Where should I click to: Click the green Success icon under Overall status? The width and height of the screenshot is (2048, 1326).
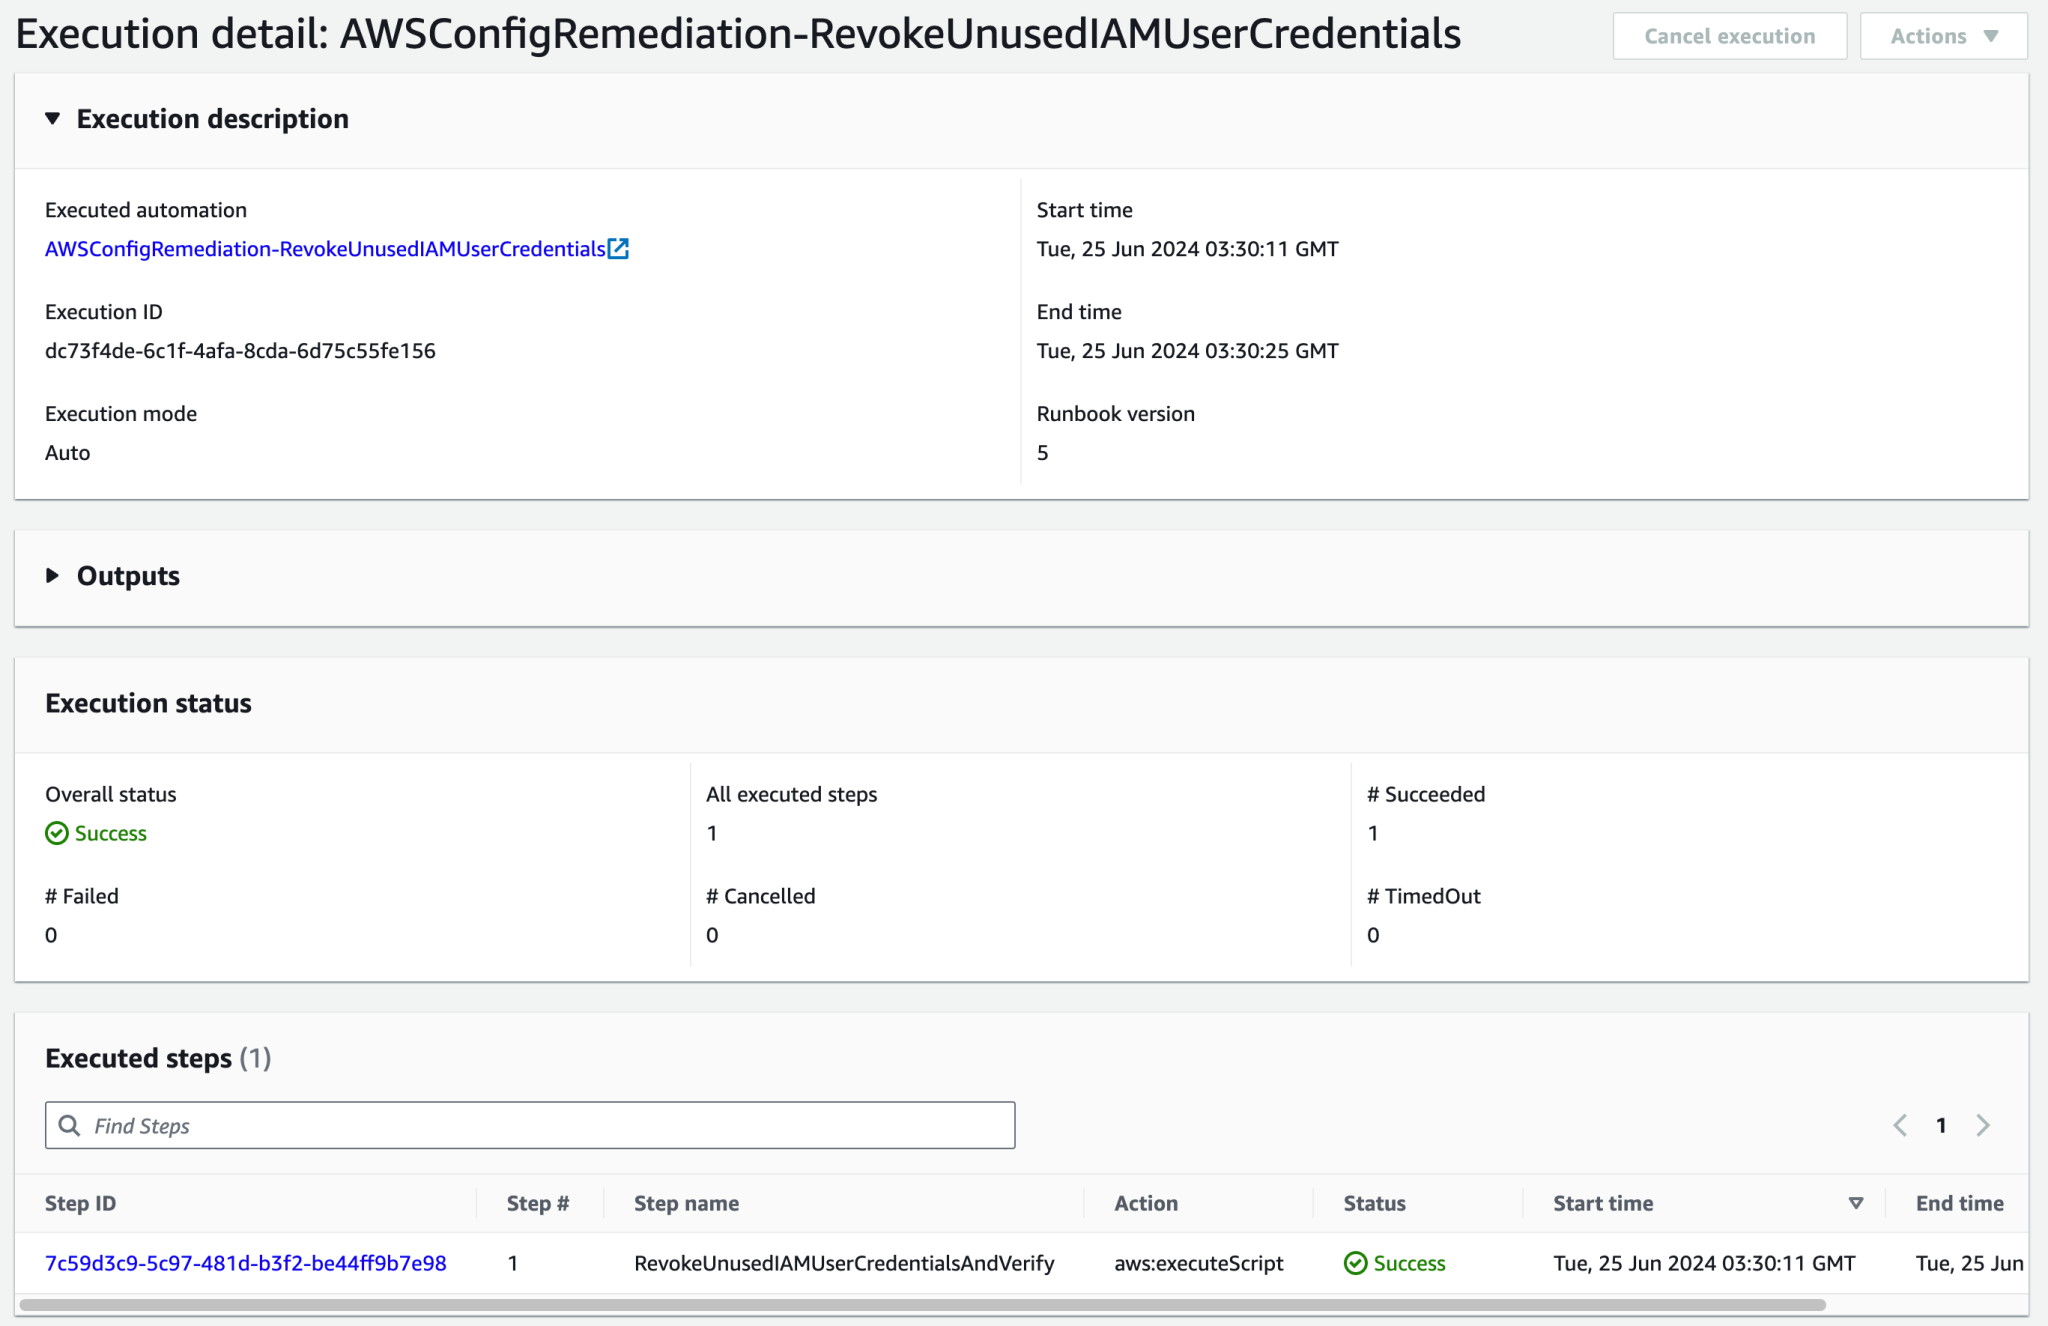[56, 833]
